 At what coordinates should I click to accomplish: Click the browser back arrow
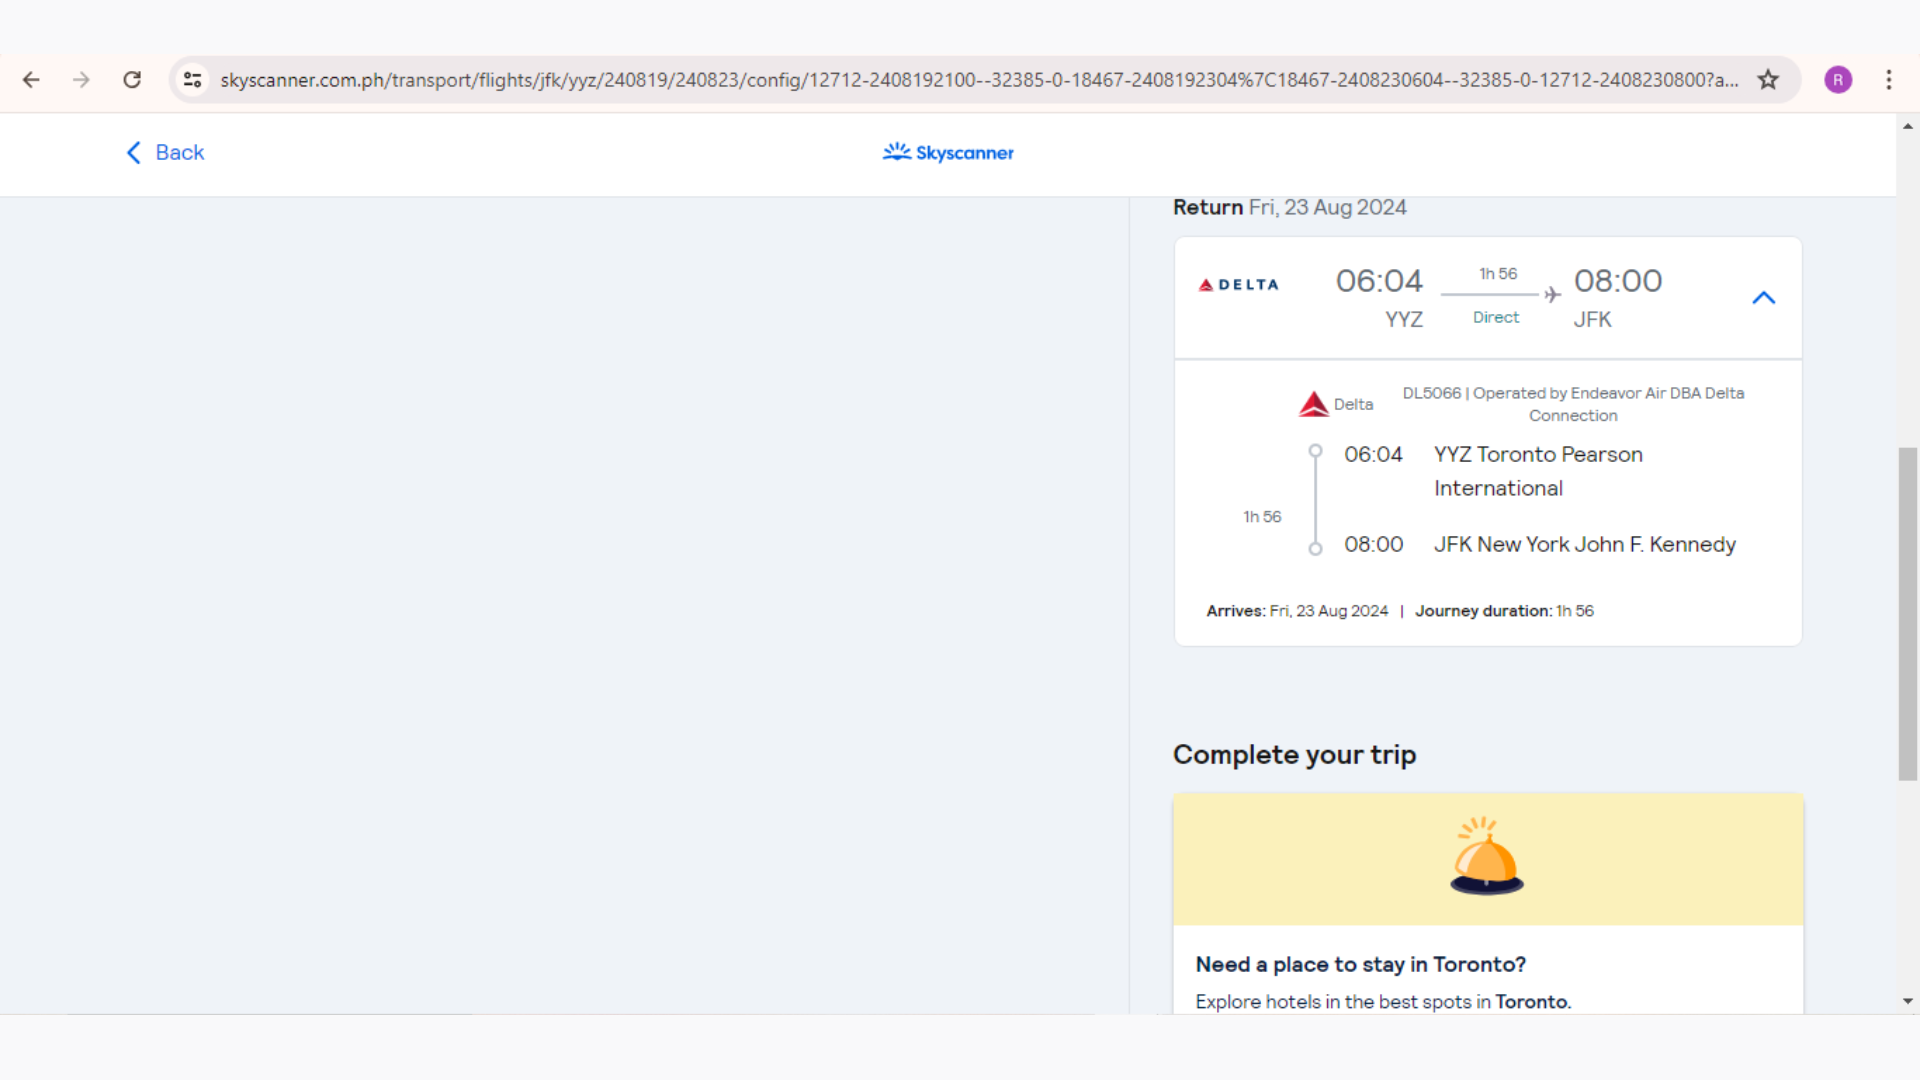point(31,80)
